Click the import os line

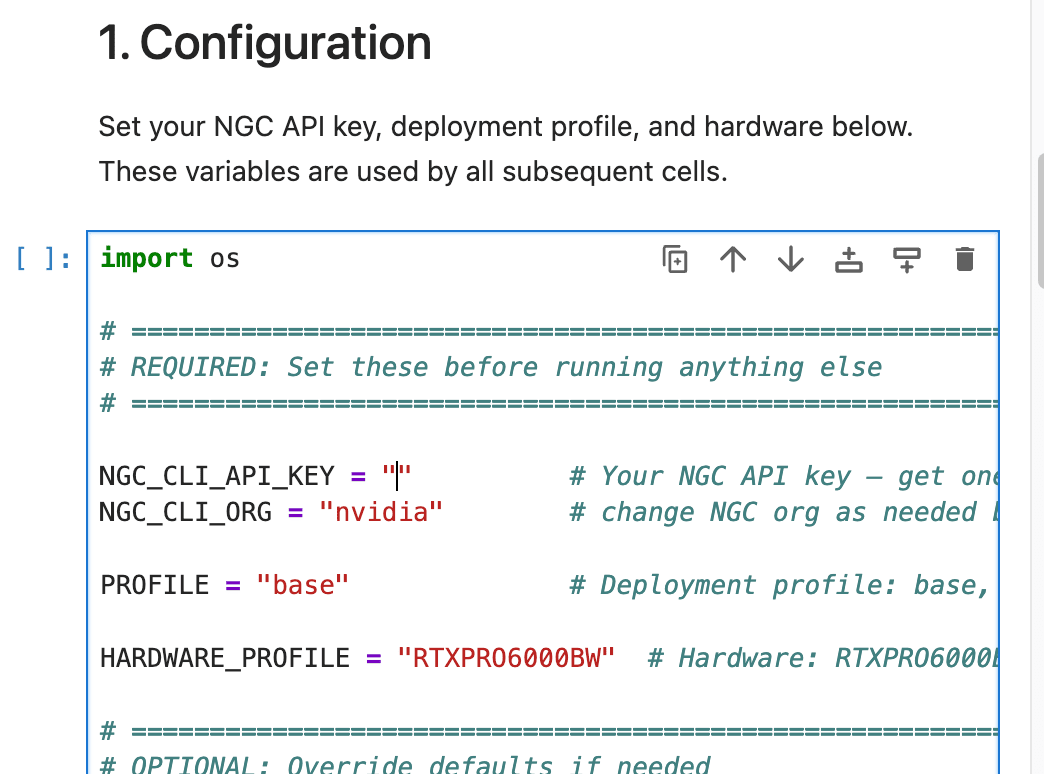point(170,258)
